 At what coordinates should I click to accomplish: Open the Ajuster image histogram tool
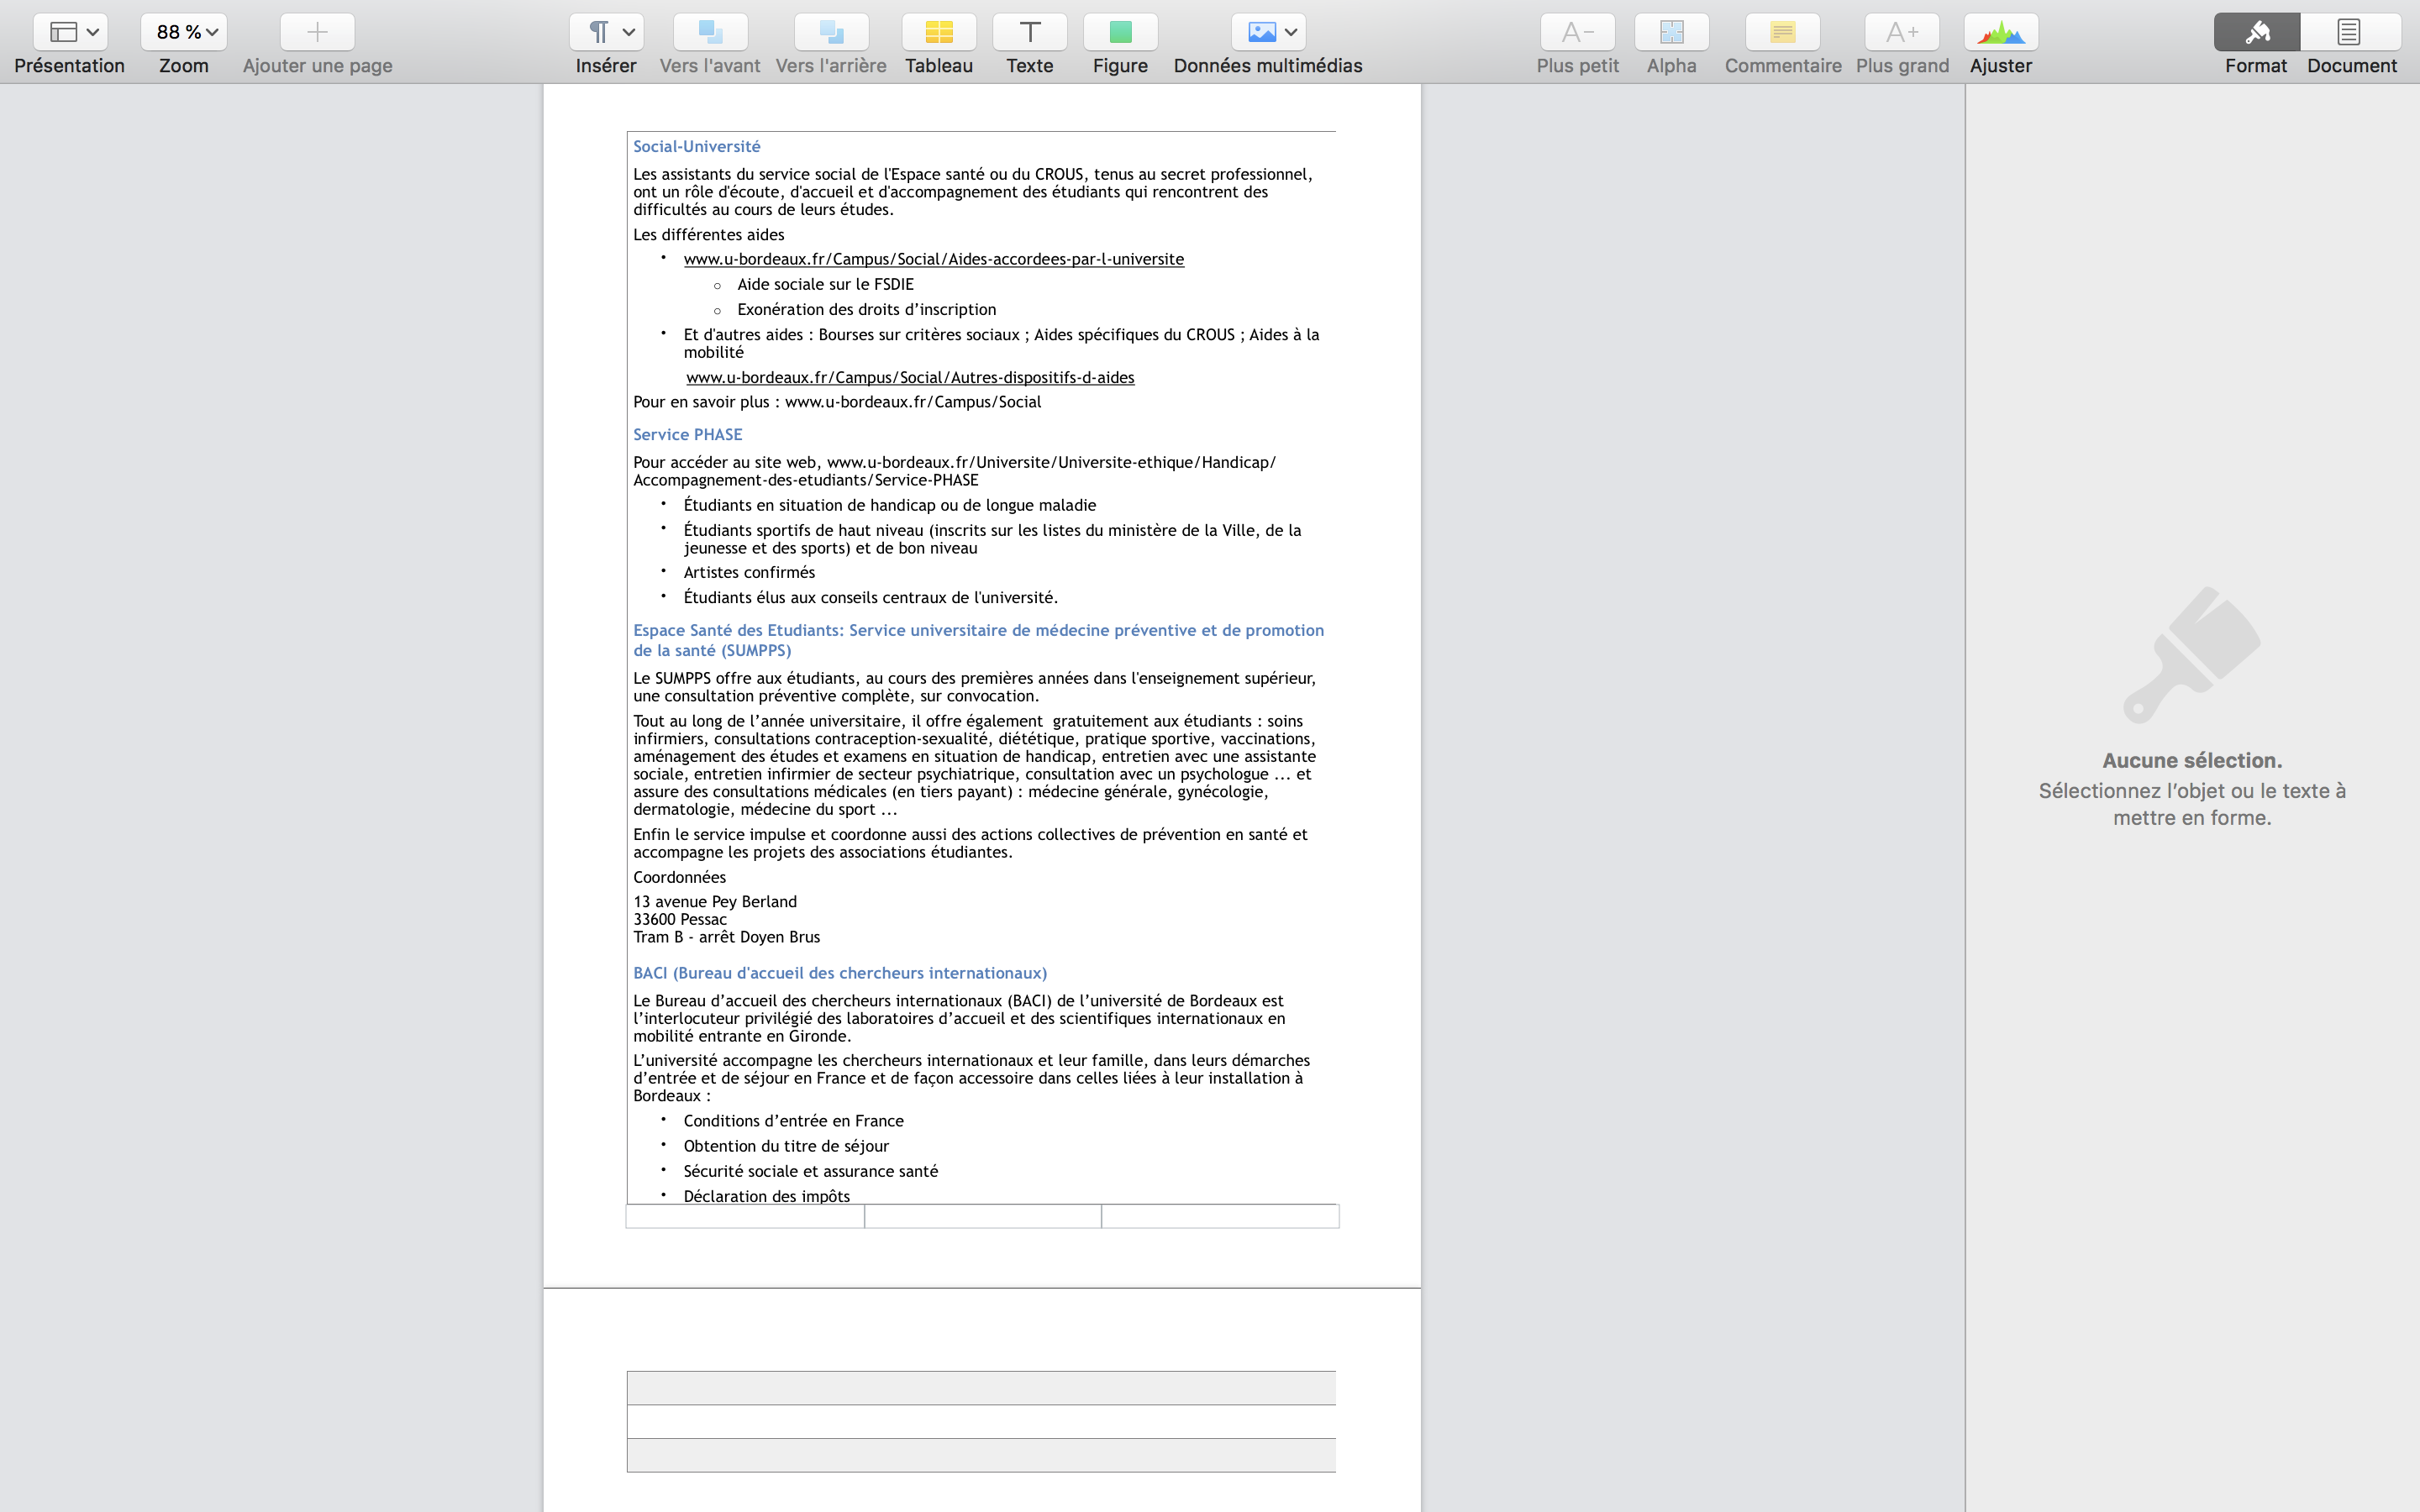[2000, 32]
